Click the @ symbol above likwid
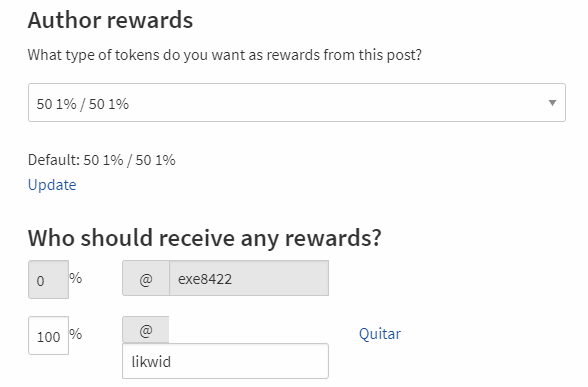This screenshot has height=387, width=588. coord(146,330)
